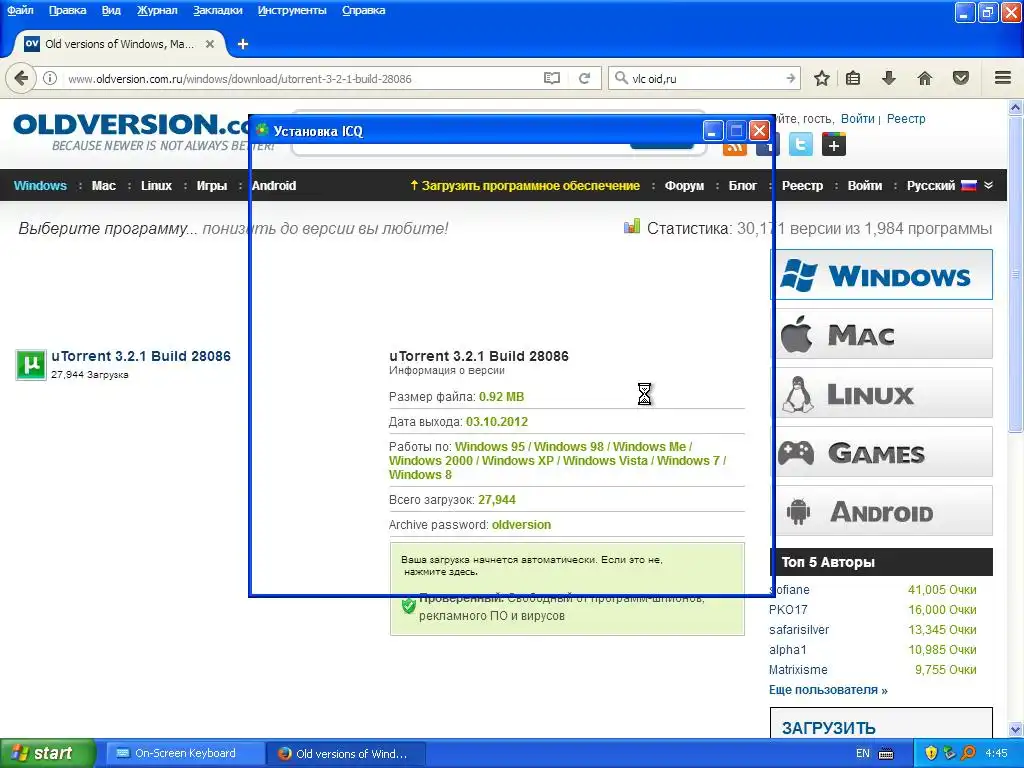The image size is (1024, 768).
Task: Open the Инструменты menu
Action: tap(292, 10)
